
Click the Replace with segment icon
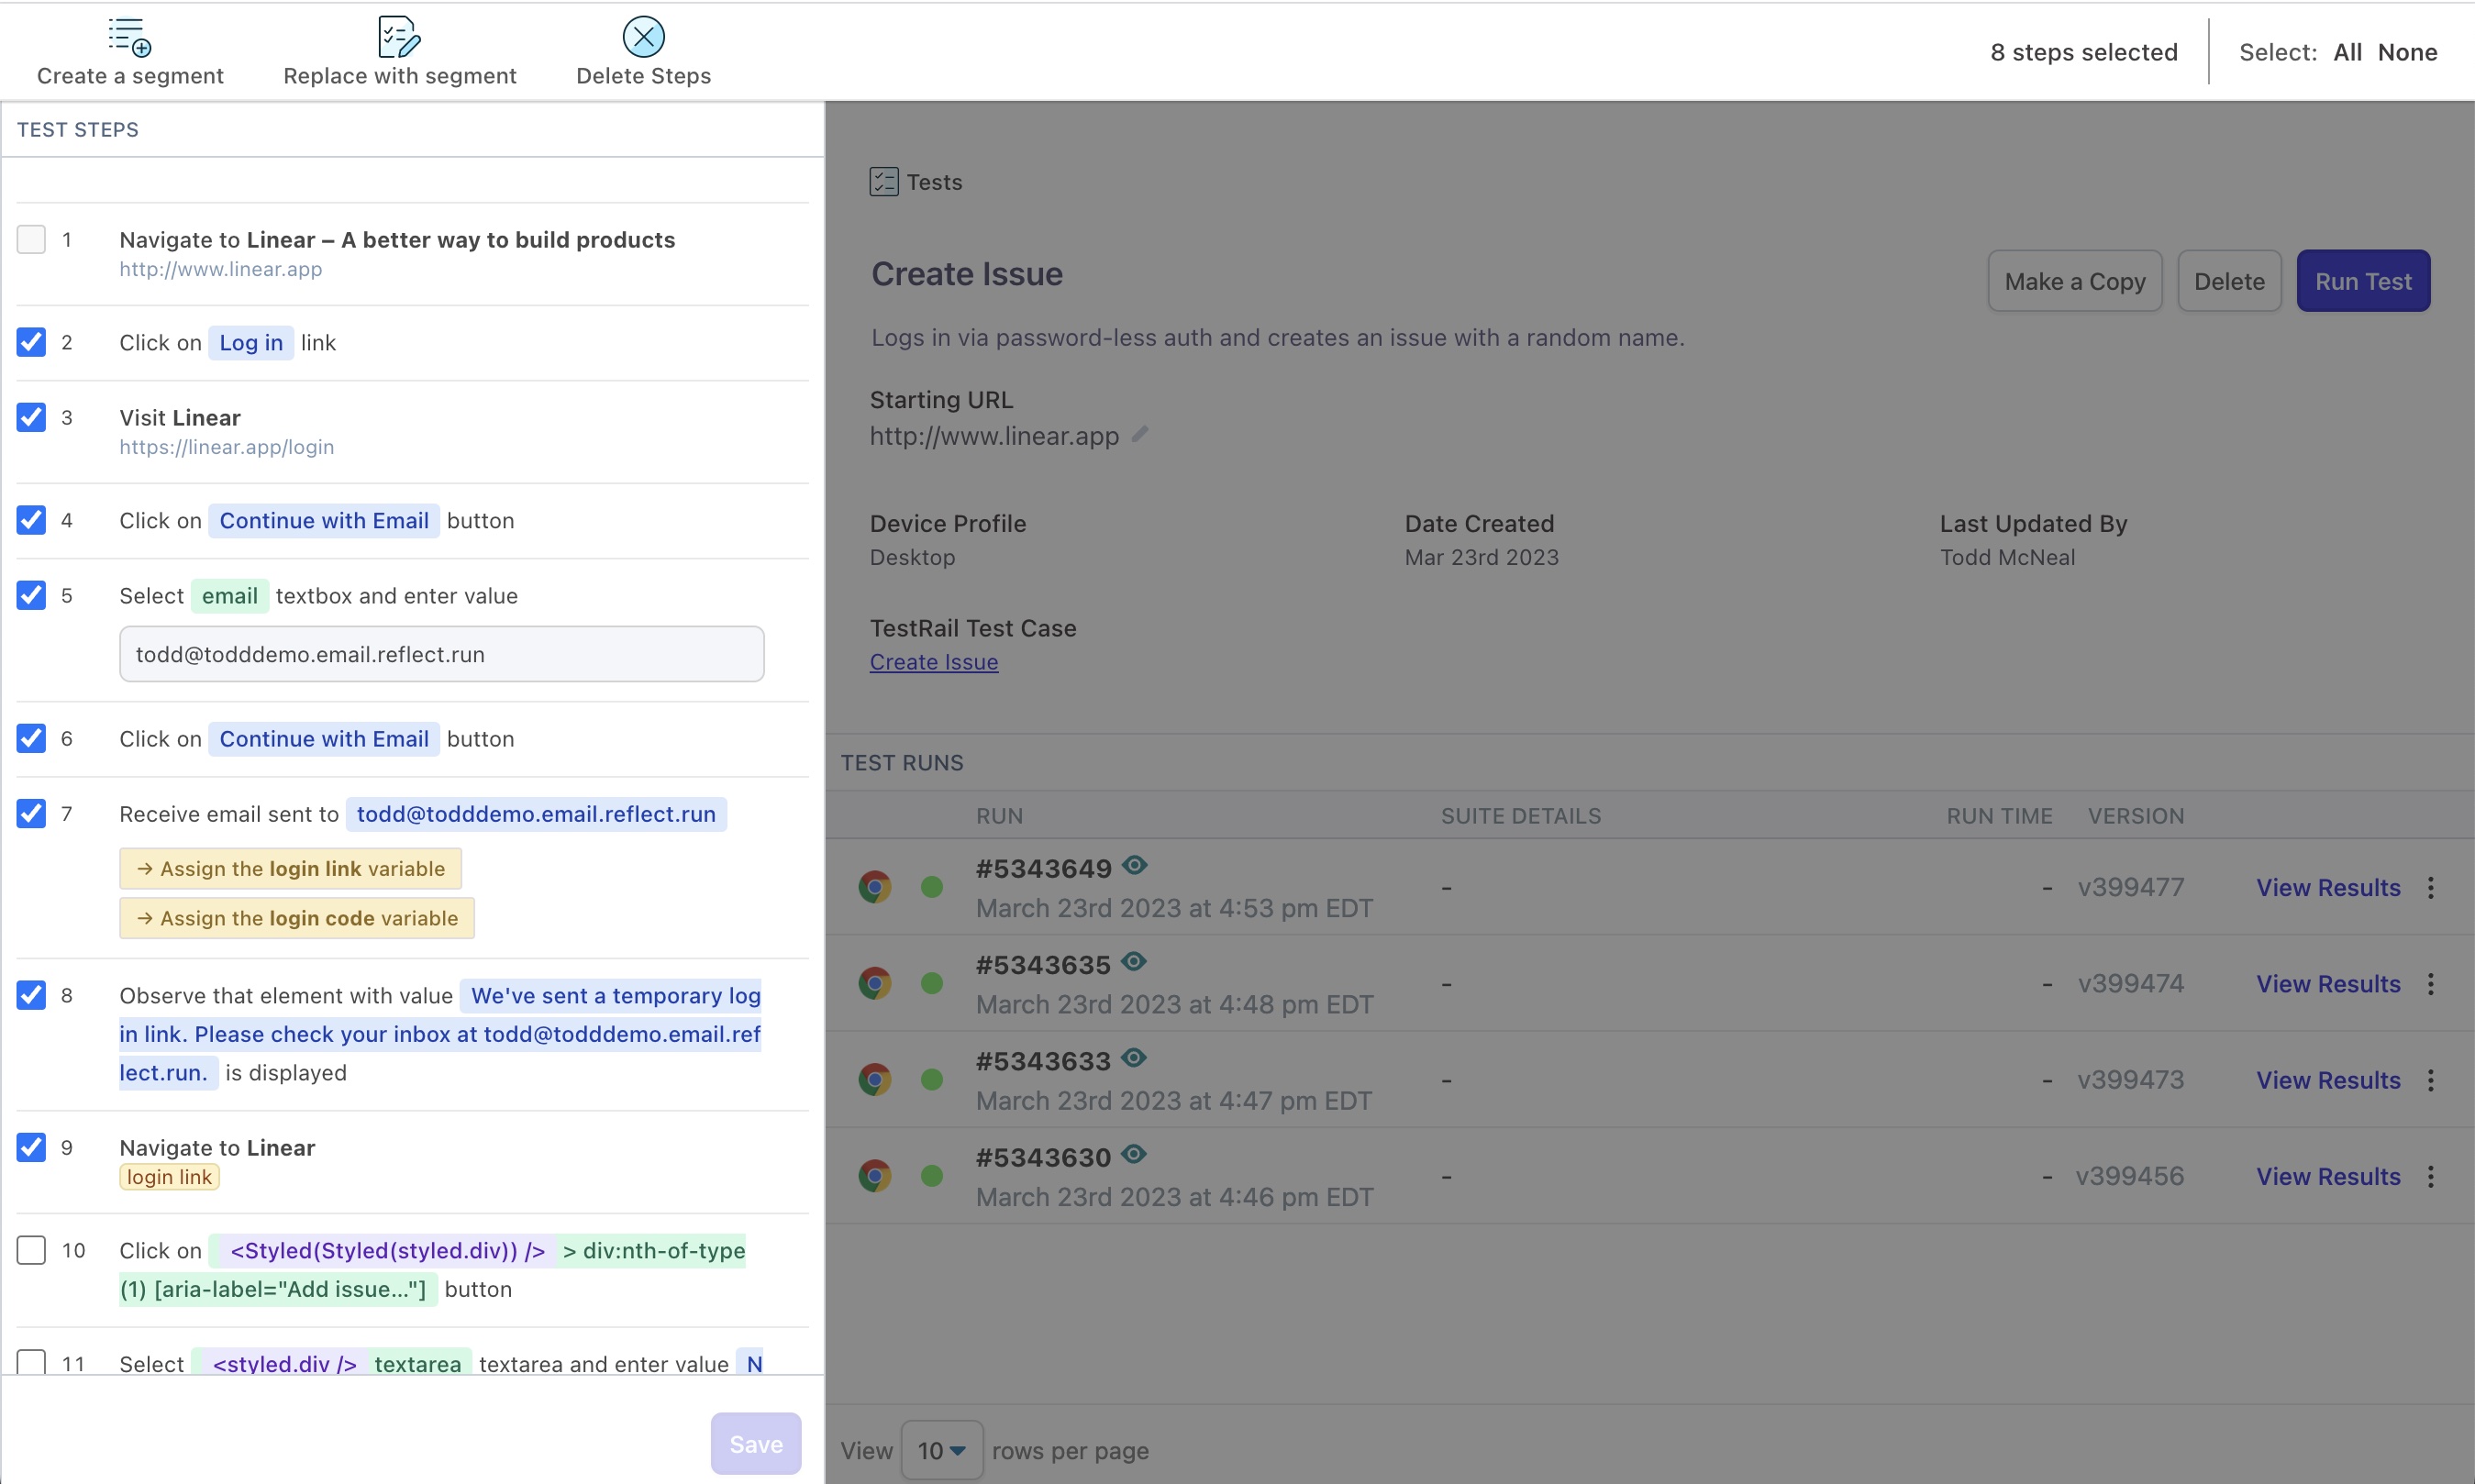399,37
